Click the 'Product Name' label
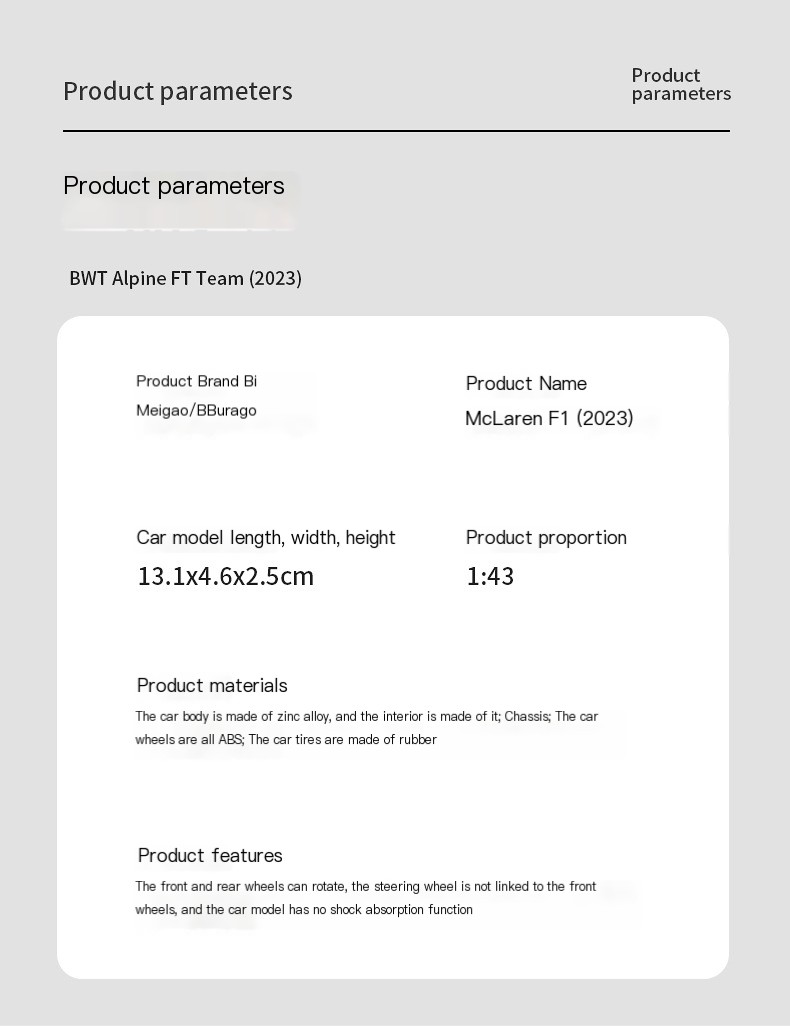This screenshot has height=1026, width=790. pyautogui.click(x=526, y=383)
